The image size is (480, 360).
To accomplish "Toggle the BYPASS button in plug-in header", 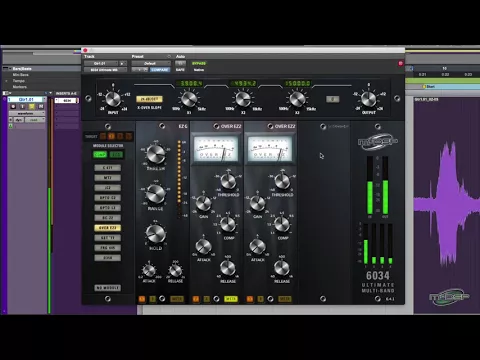I will click(x=199, y=63).
